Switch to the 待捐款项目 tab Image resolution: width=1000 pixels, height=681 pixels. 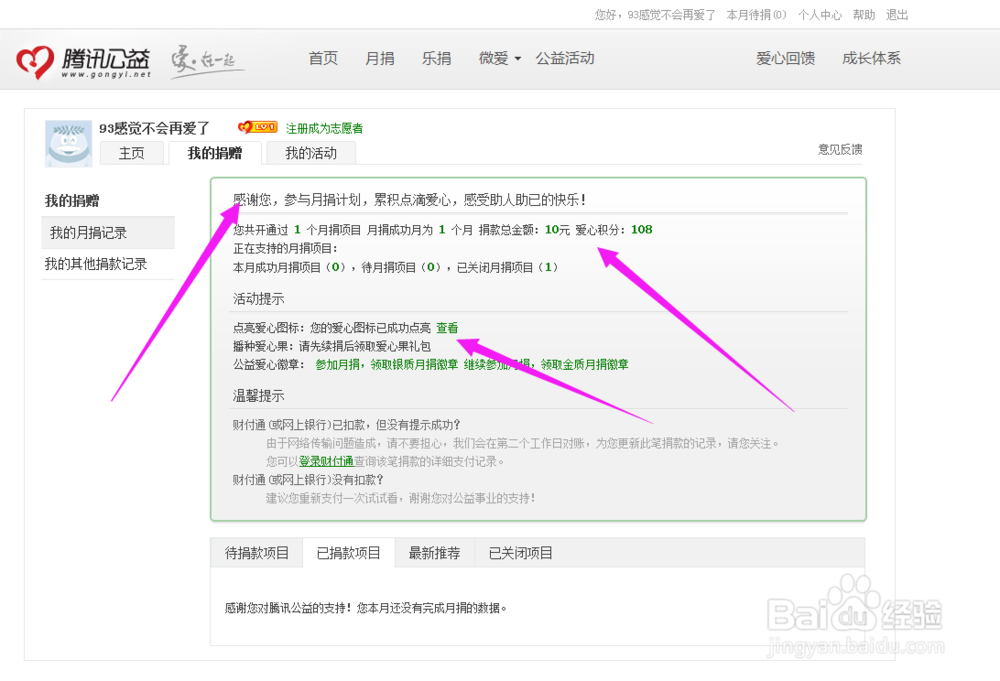[256, 551]
